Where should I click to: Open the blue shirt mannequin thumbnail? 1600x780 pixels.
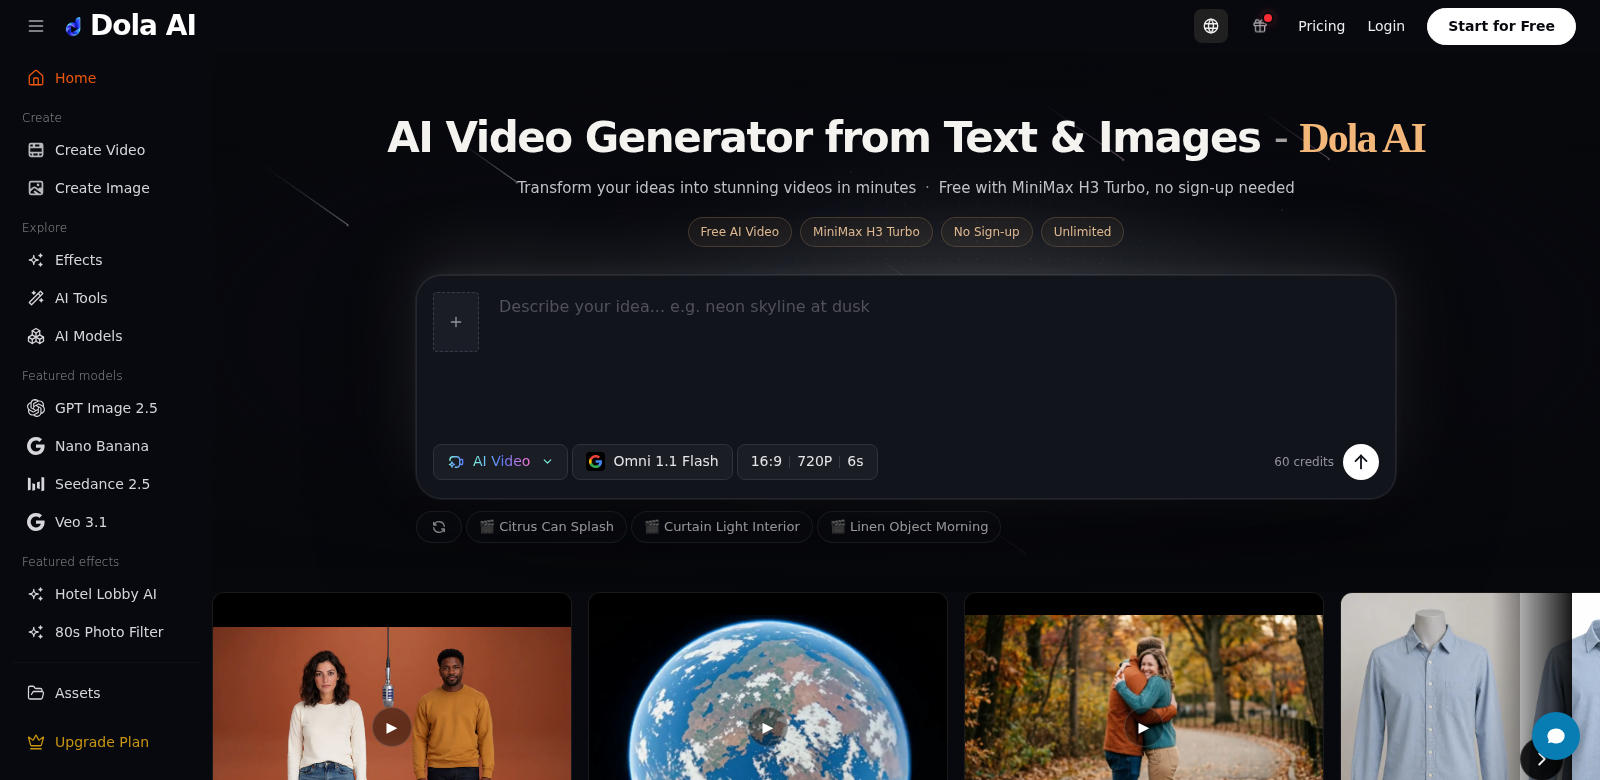tap(1456, 686)
